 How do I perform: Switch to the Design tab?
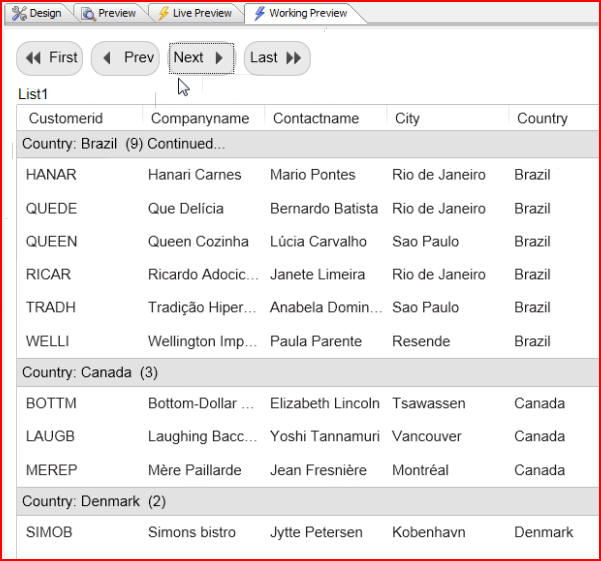[x=38, y=14]
